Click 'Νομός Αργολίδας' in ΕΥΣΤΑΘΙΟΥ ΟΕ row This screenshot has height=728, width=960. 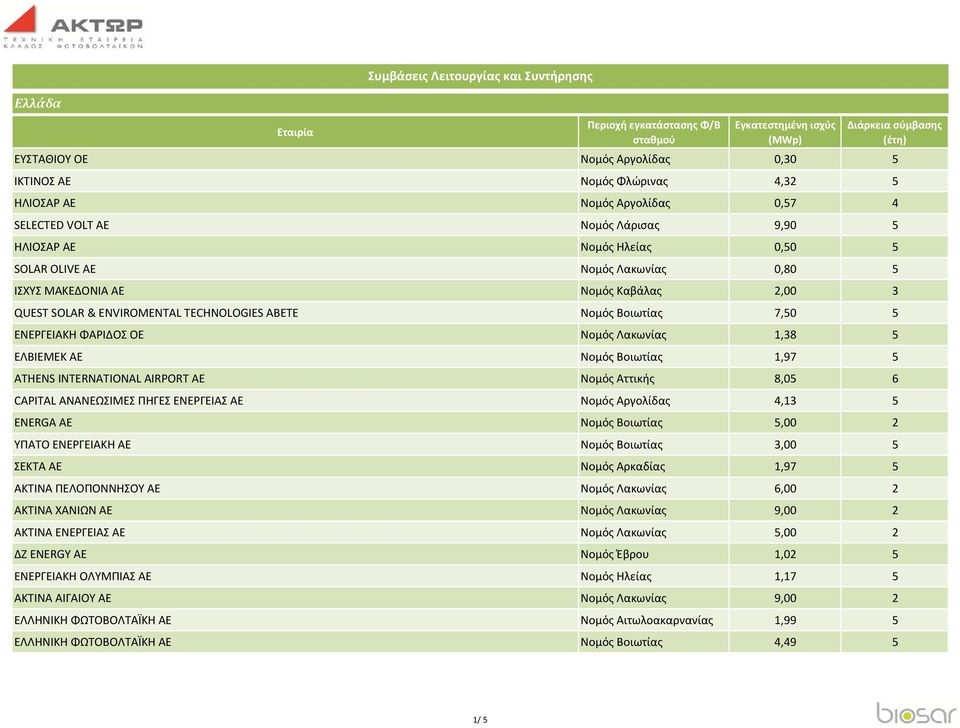(x=625, y=159)
